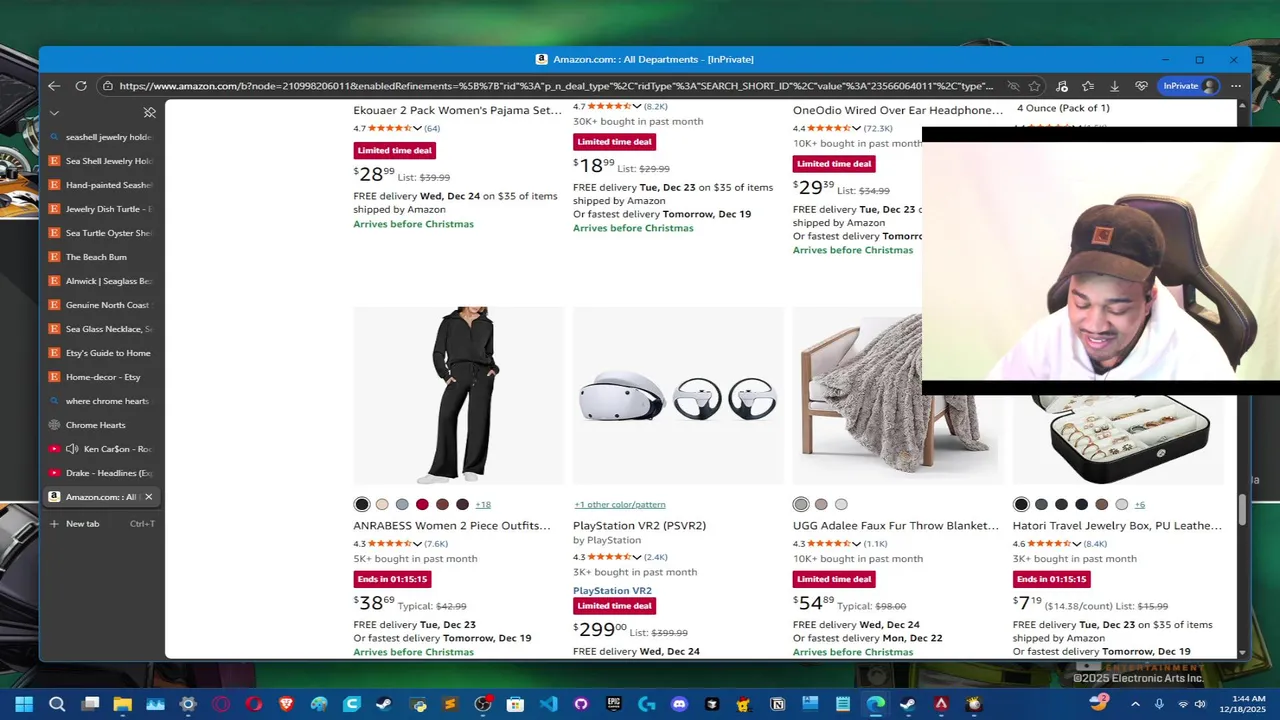The width and height of the screenshot is (1280, 720).
Task: Select the black swatch for Hatori jewelry box
Action: click(1021, 504)
